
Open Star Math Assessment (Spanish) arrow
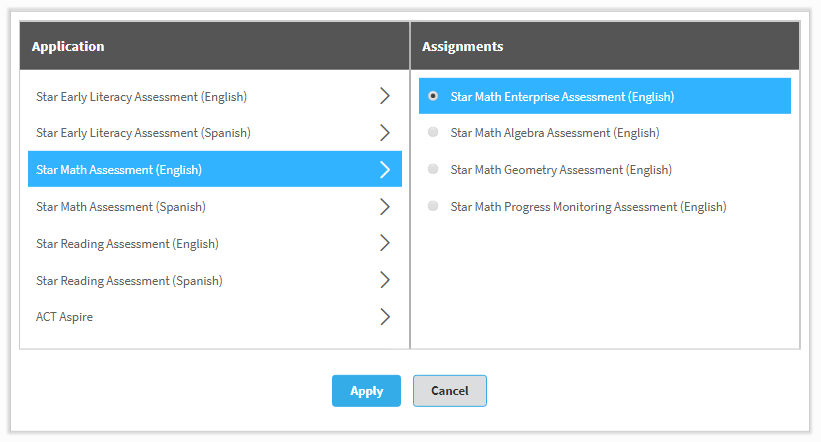pos(385,206)
